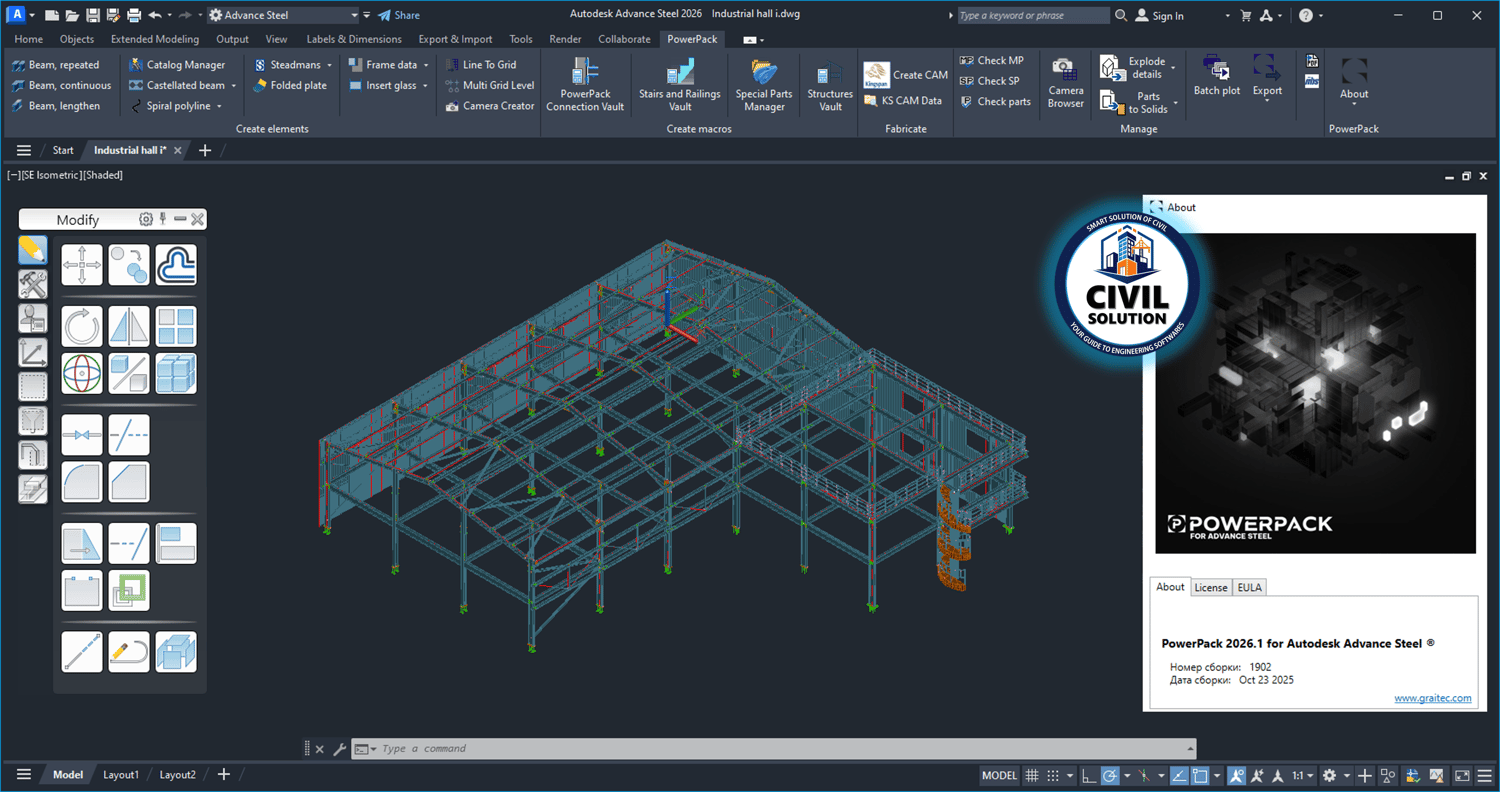The height and width of the screenshot is (792, 1500).
Task: Open the www.graitec.com link
Action: pyautogui.click(x=1433, y=698)
